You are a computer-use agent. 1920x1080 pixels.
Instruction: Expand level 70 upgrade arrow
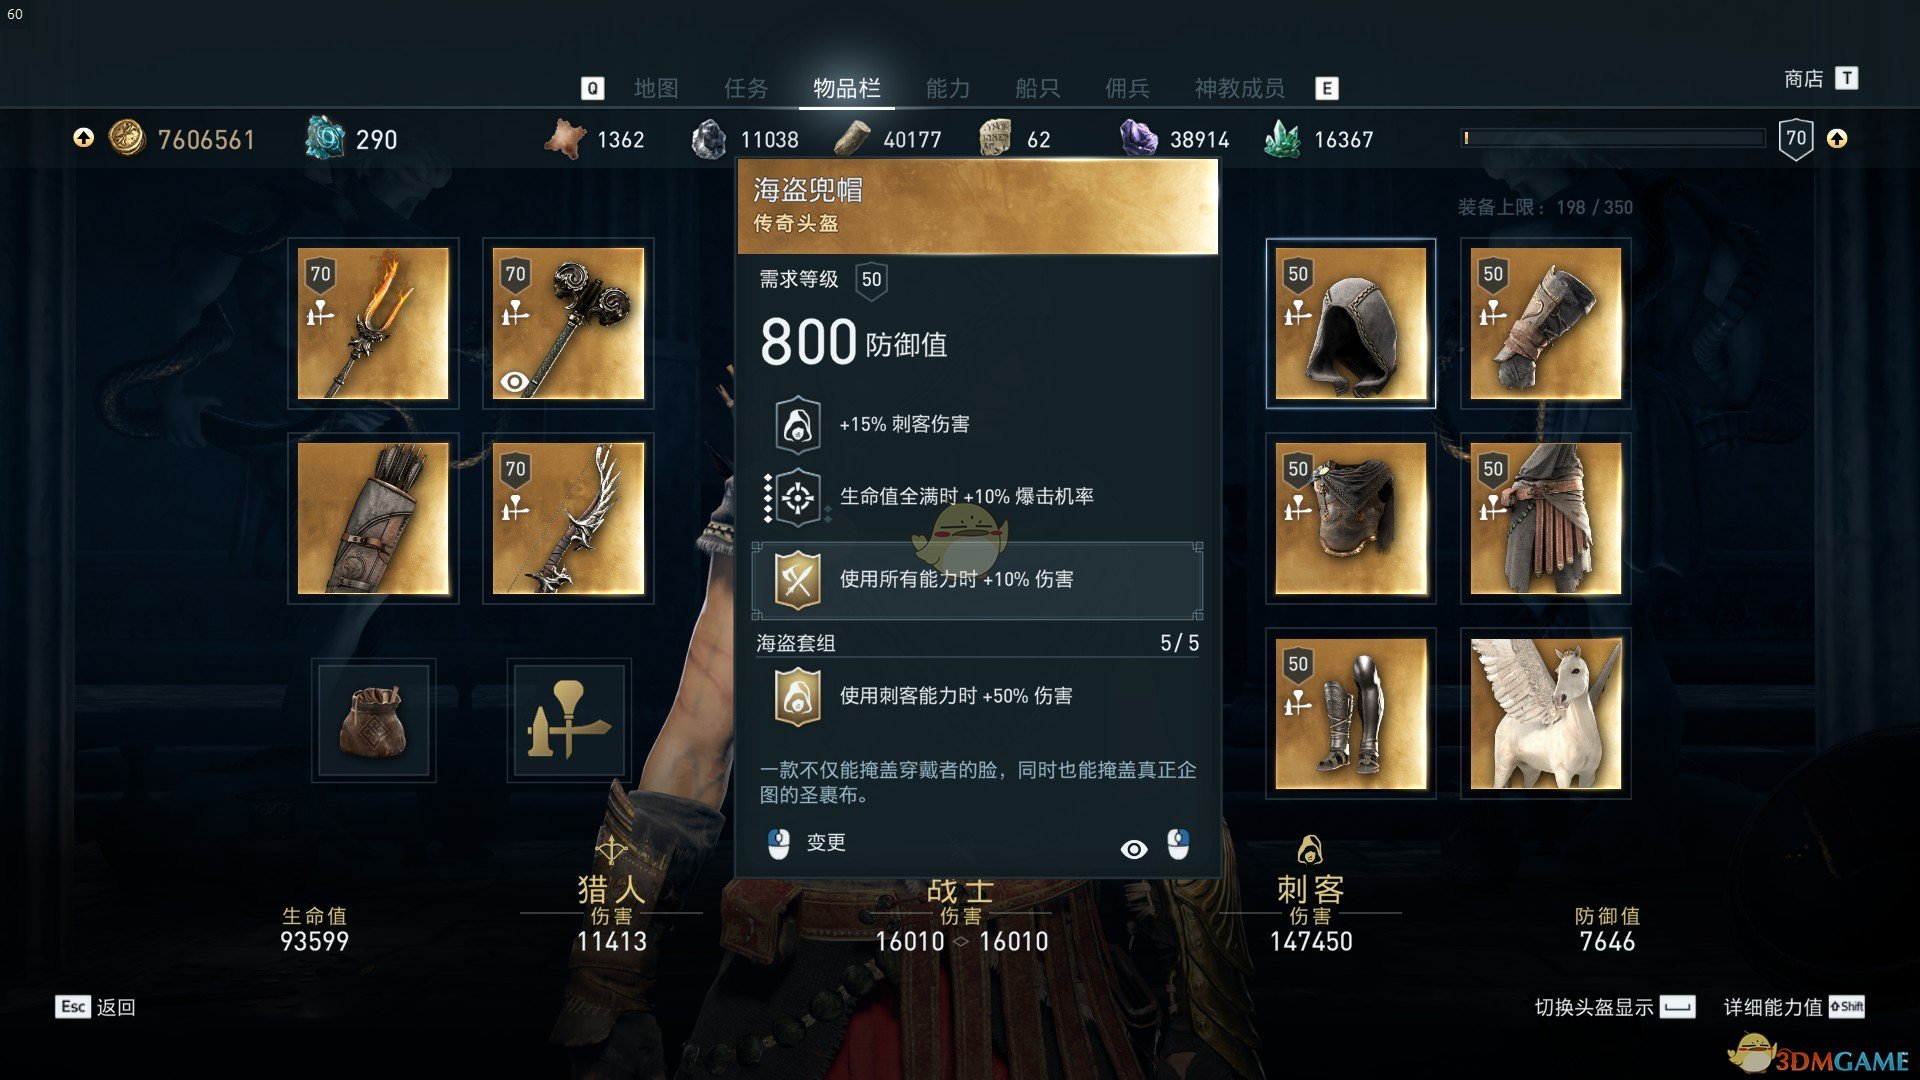(1837, 138)
